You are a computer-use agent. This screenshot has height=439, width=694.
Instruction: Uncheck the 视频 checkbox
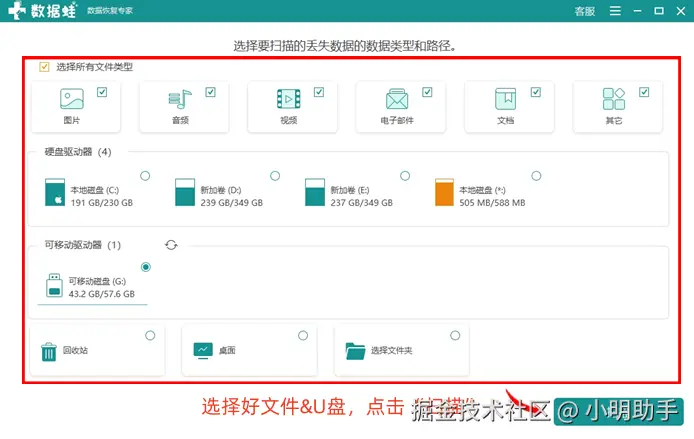pyautogui.click(x=319, y=92)
